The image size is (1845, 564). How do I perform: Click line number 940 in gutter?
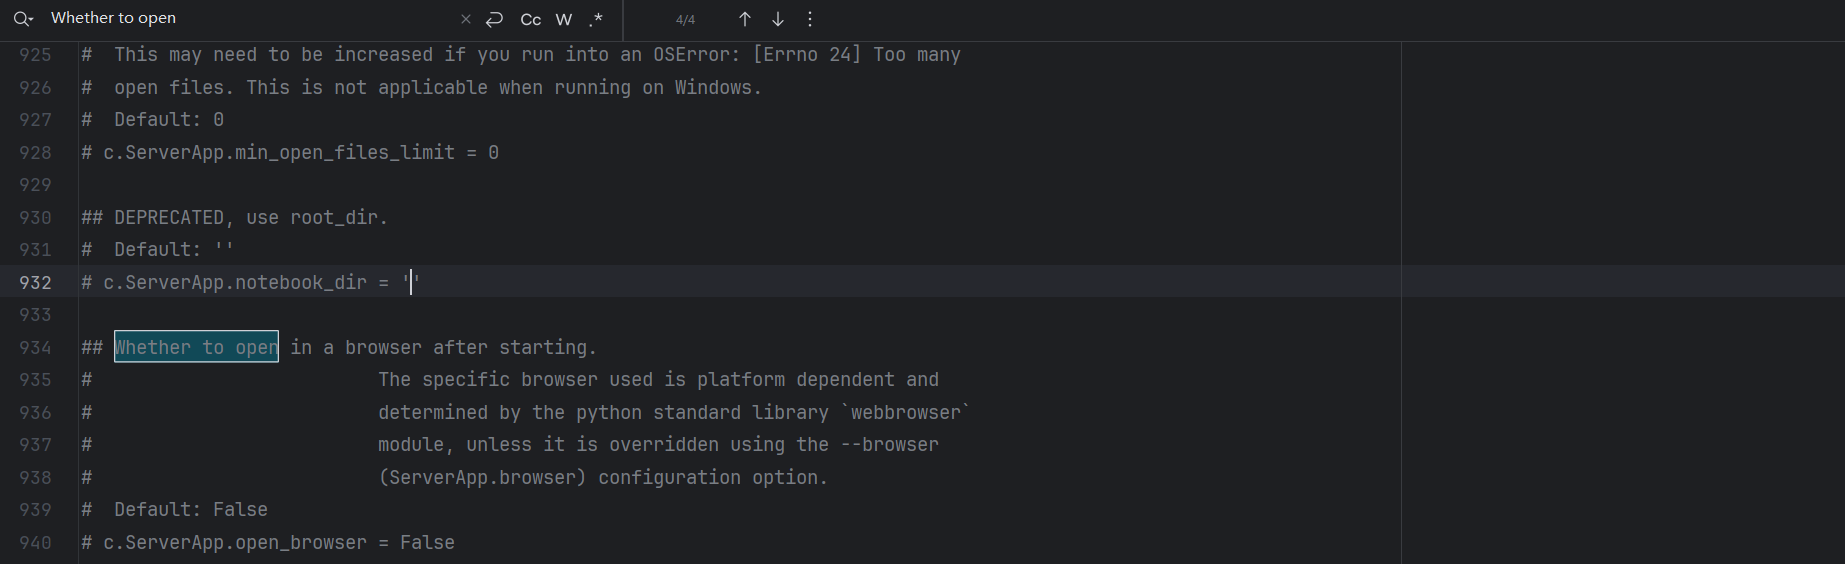pyautogui.click(x=36, y=543)
